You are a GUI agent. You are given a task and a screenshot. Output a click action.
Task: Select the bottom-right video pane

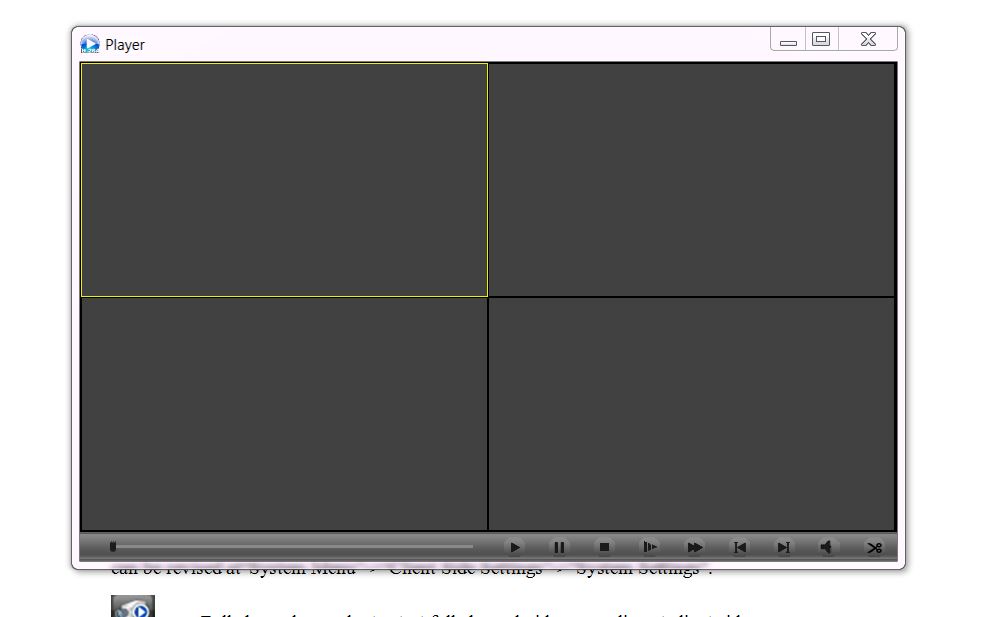[691, 414]
